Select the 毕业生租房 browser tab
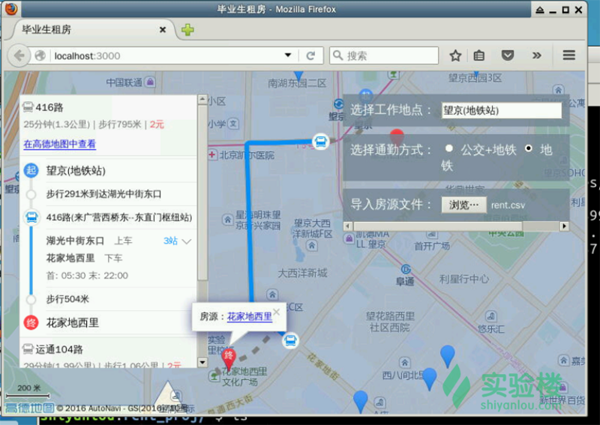 click(x=94, y=30)
